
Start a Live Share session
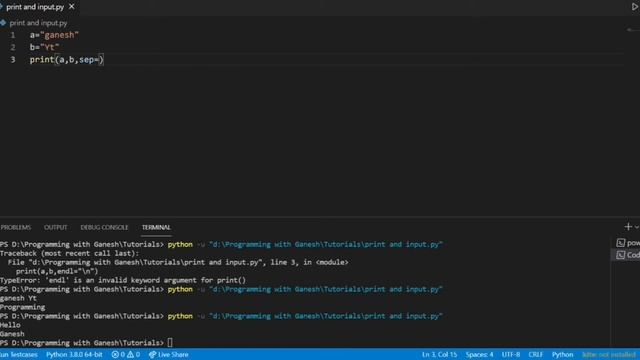(169, 354)
